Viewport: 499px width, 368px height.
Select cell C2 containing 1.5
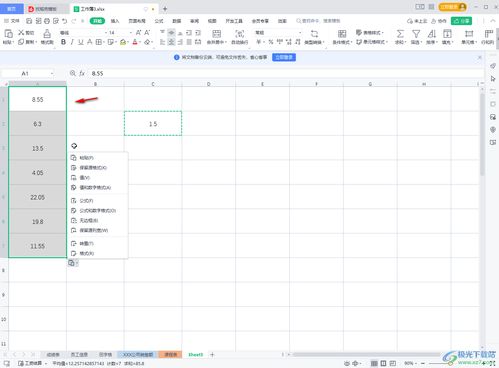pos(153,124)
